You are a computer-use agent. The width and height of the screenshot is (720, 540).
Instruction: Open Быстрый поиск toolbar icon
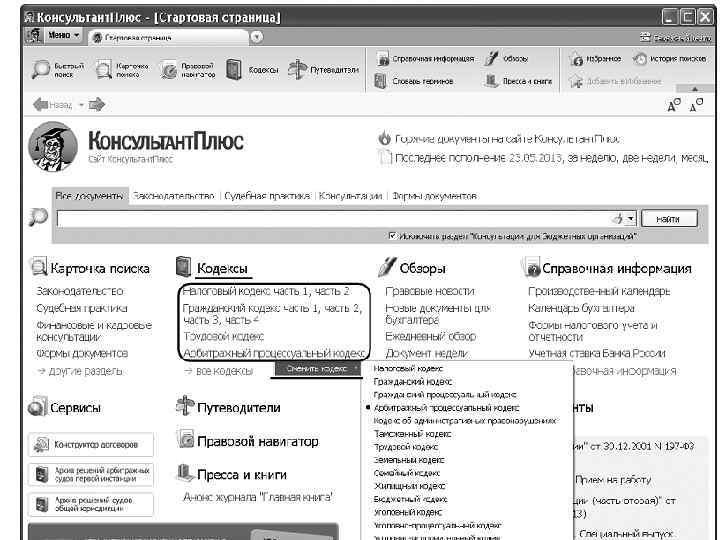pos(41,69)
